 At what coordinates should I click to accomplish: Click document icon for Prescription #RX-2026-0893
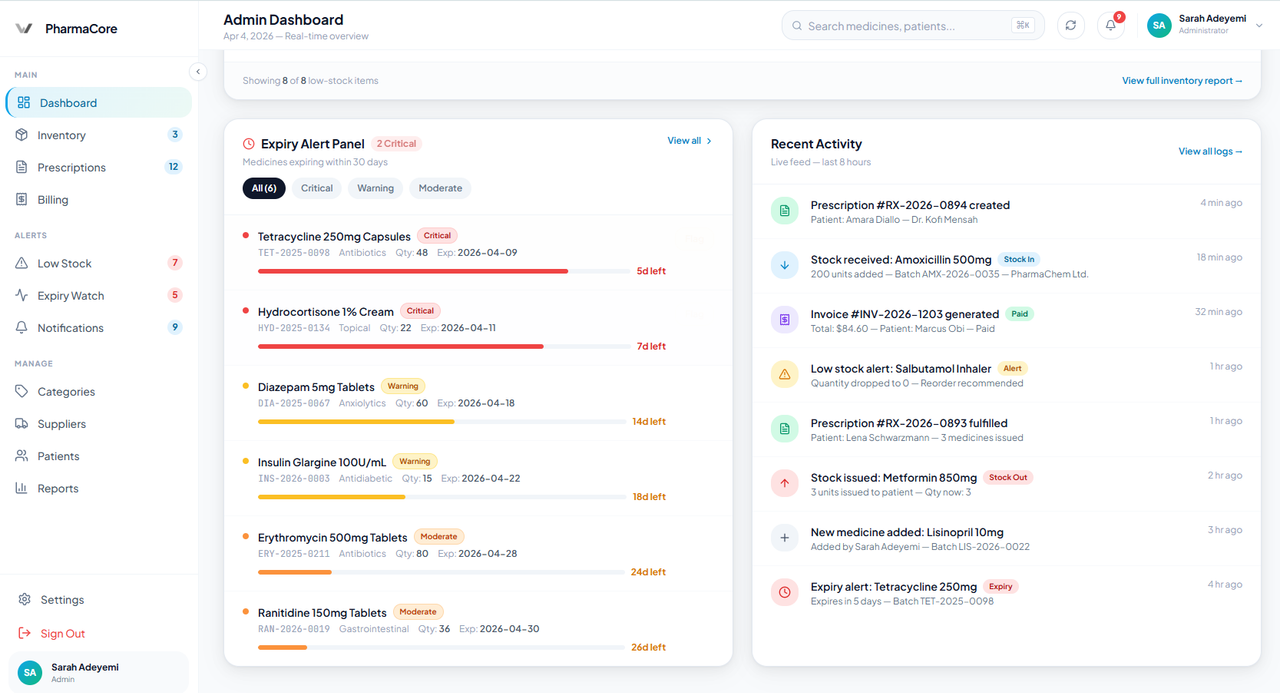click(784, 429)
